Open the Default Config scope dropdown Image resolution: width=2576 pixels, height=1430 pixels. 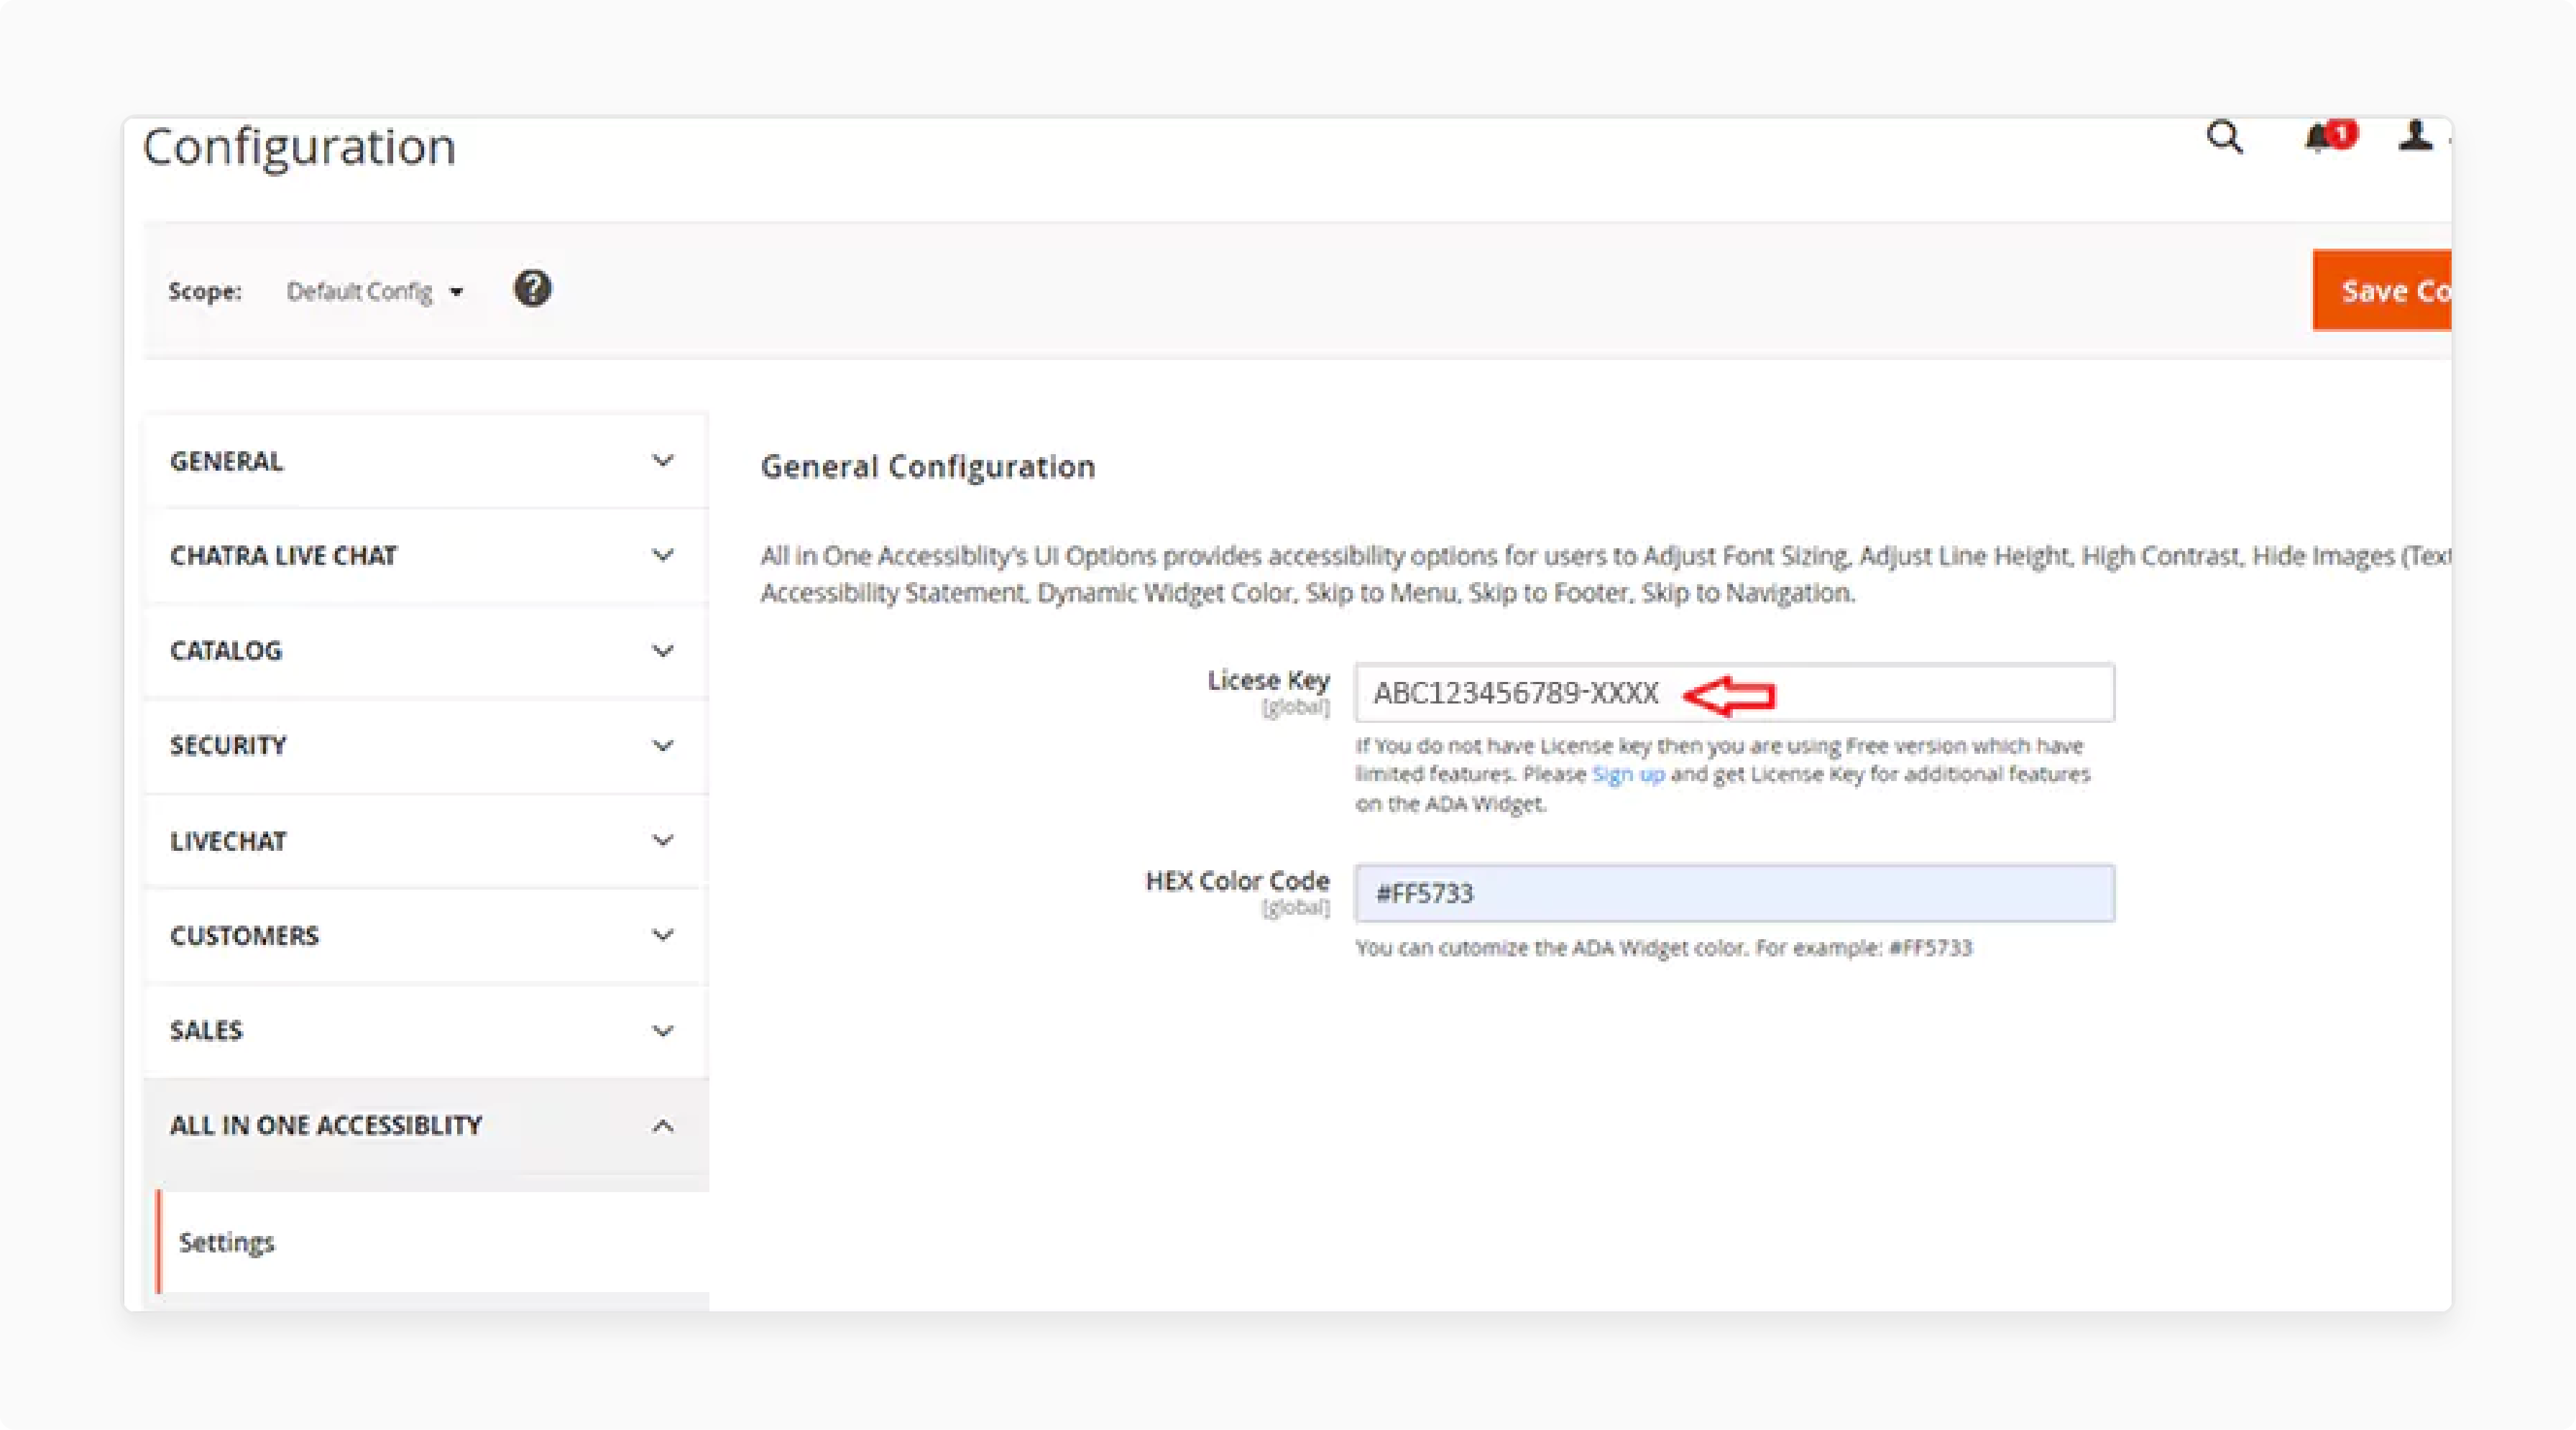tap(375, 291)
